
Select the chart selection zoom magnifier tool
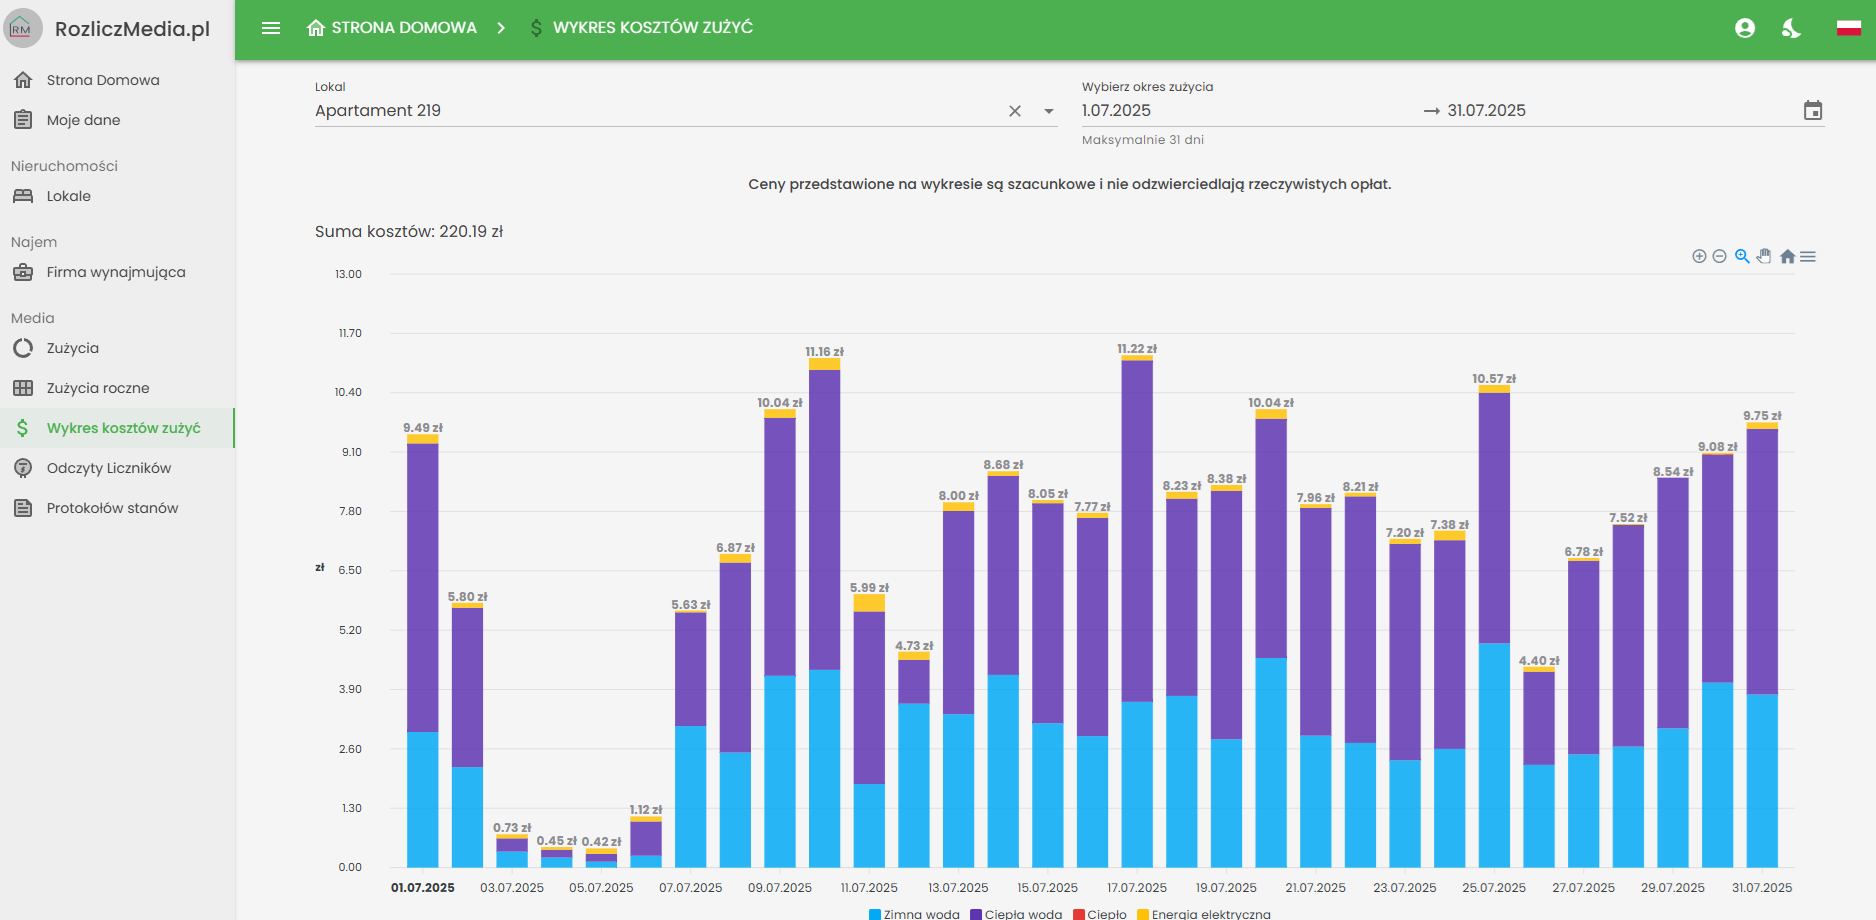pyautogui.click(x=1742, y=256)
